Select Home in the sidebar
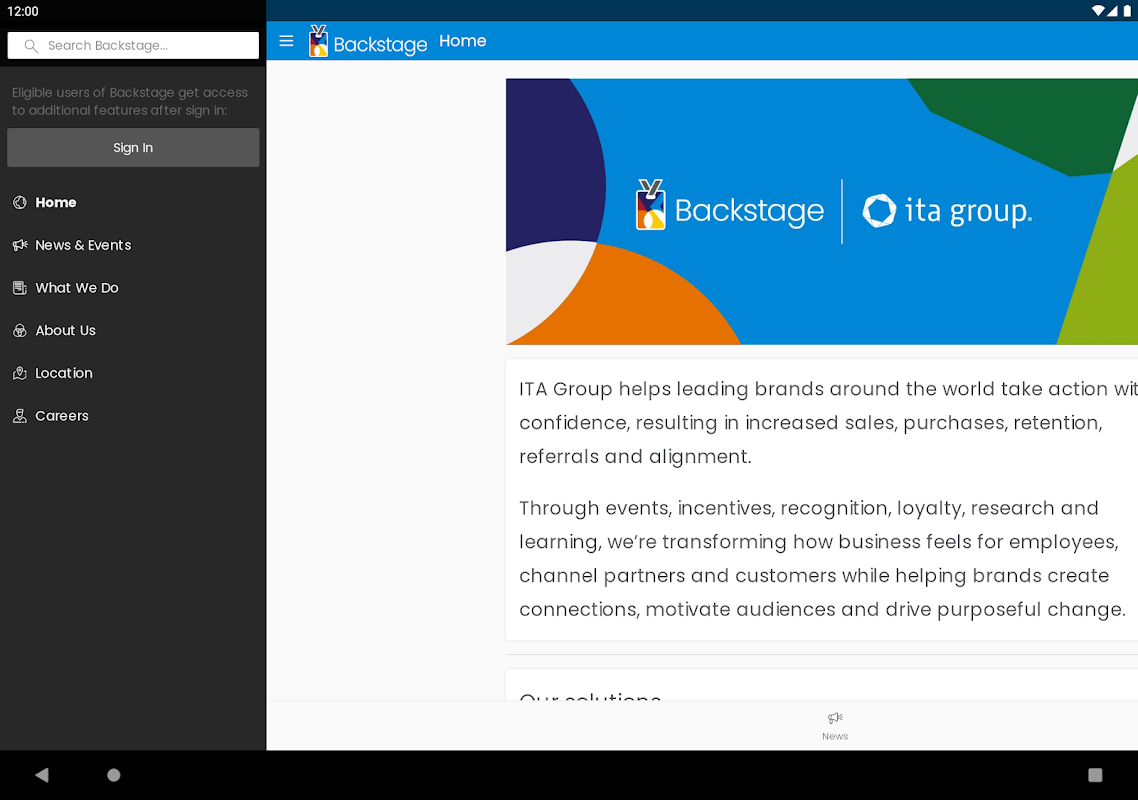1138x800 pixels. pyautogui.click(x=133, y=203)
